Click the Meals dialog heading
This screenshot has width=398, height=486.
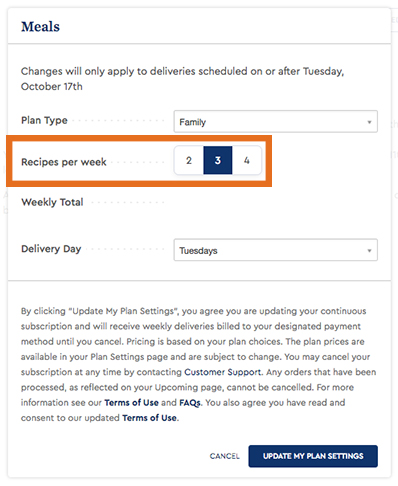click(40, 27)
